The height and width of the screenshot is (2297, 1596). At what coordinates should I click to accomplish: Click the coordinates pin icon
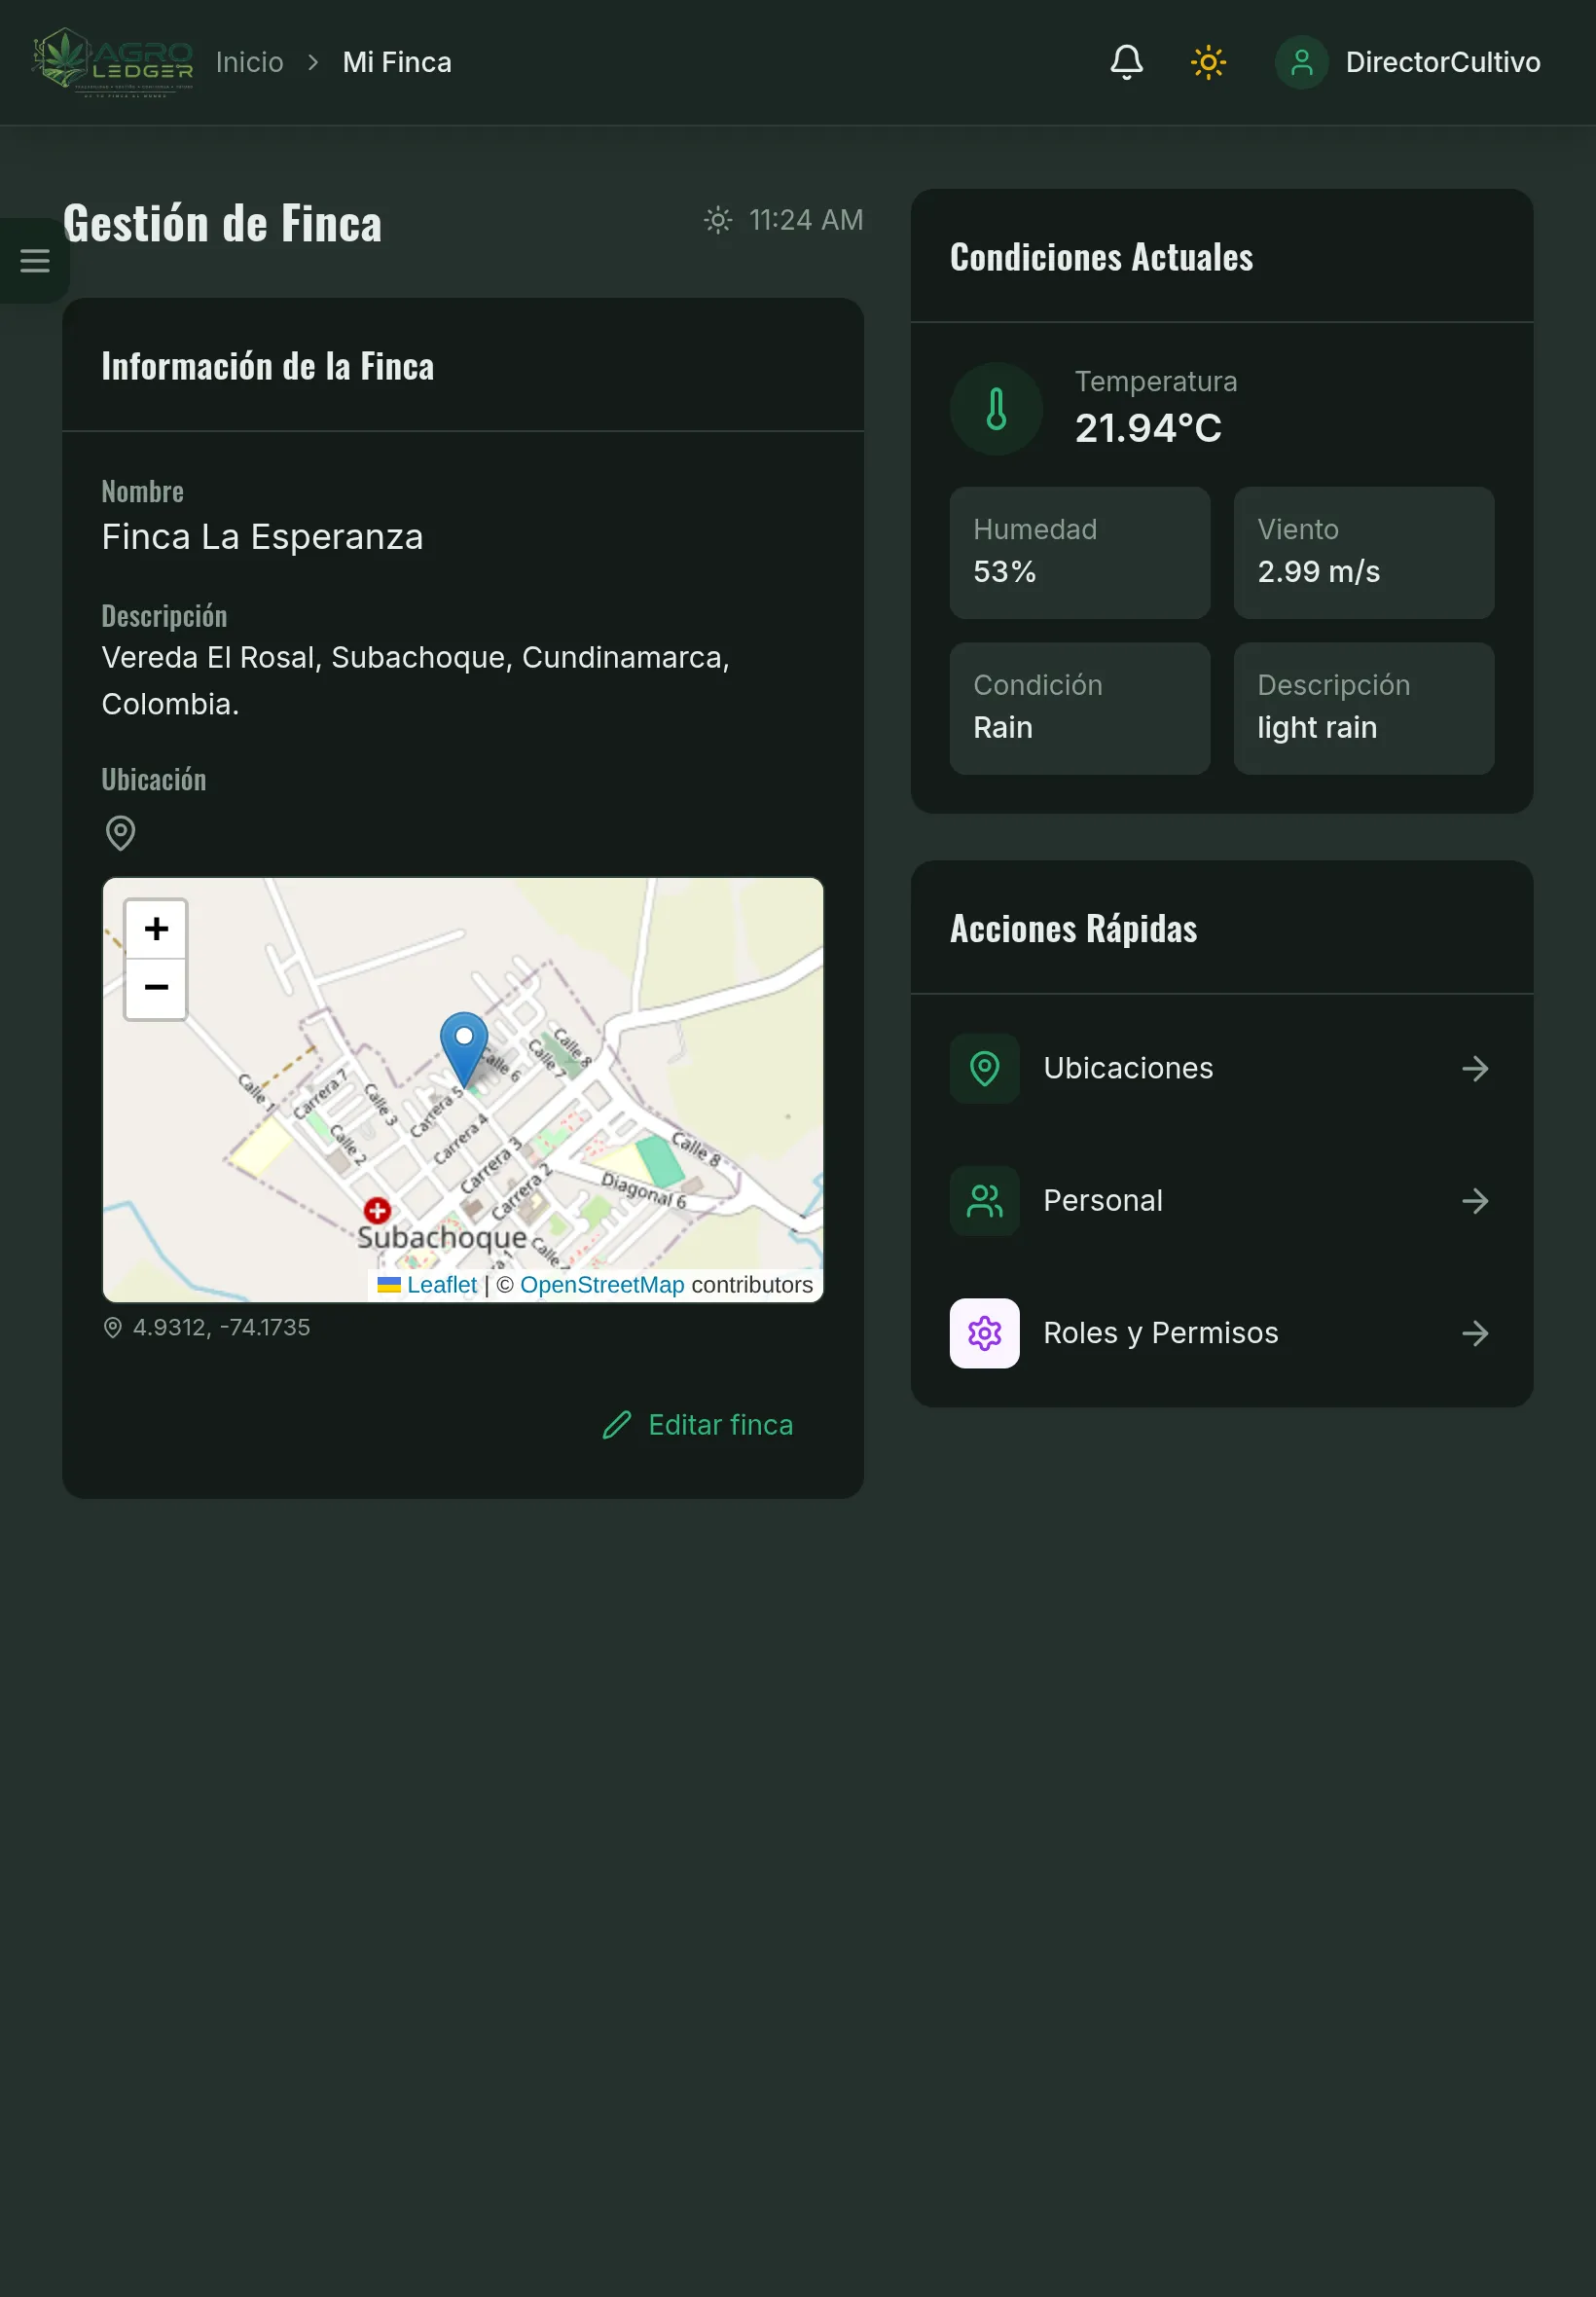[x=112, y=1328]
